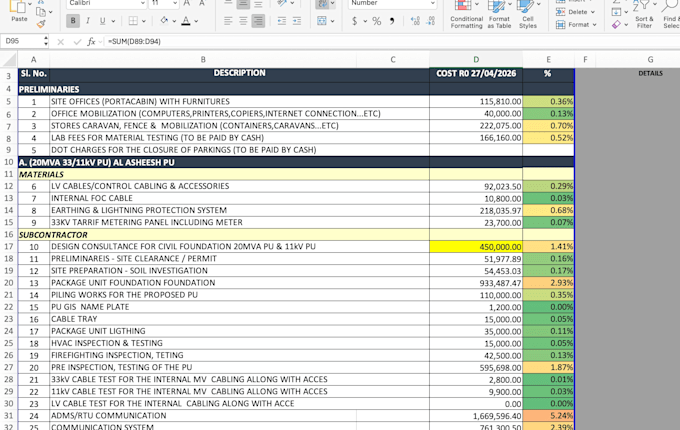The width and height of the screenshot is (680, 430).
Task: Click the percentage cell 5.24%
Action: (548, 416)
